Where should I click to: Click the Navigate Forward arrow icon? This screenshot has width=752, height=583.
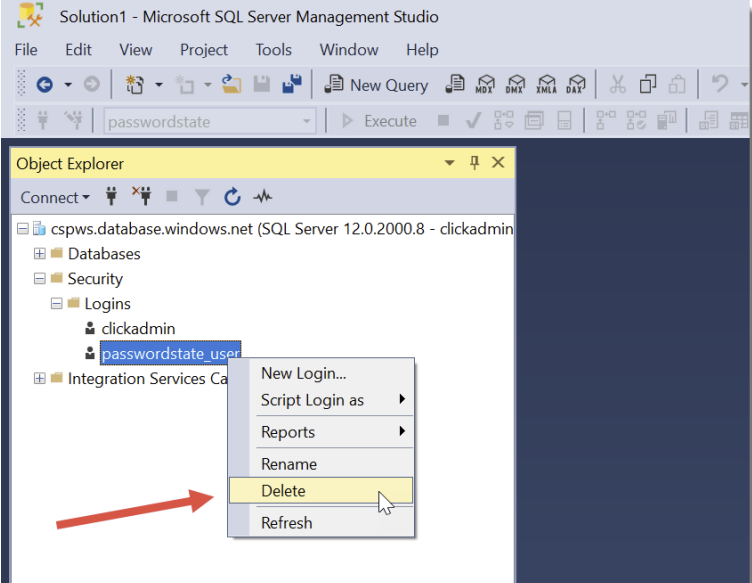coord(92,85)
